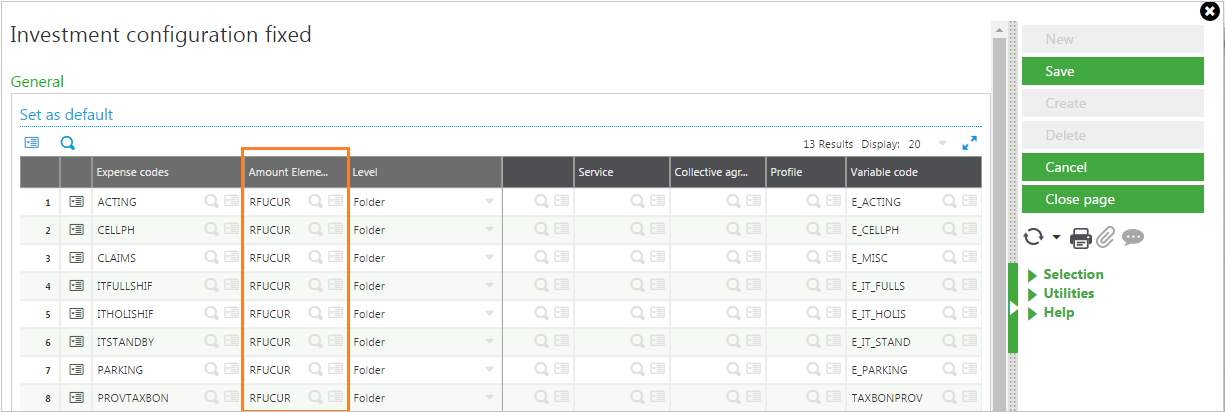Open the dropdown arrow next to the refresh icon
This screenshot has width=1225, height=412.
click(x=1057, y=238)
